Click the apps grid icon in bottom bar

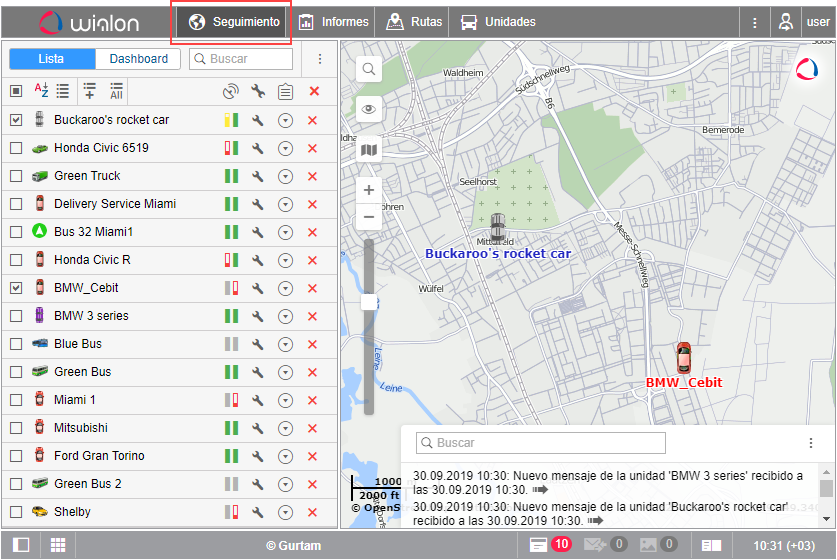(58, 545)
